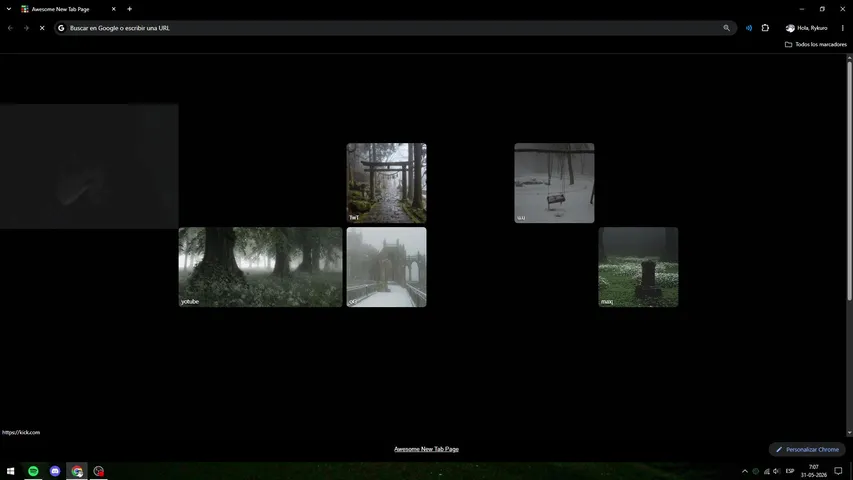Open the snowy swing tile
Screen dimensions: 853x480
coord(554,183)
